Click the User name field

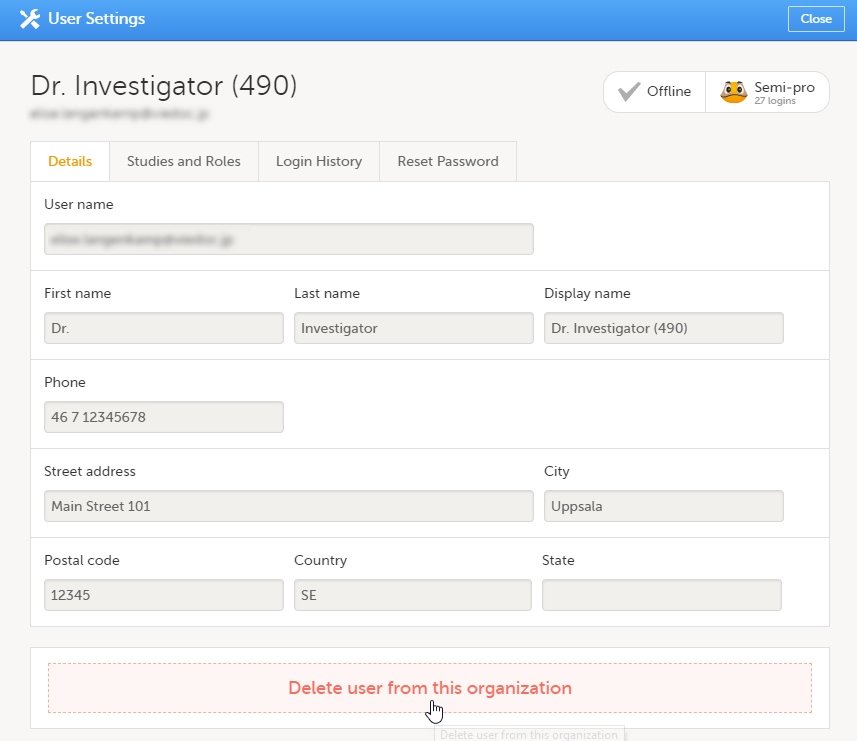287,239
